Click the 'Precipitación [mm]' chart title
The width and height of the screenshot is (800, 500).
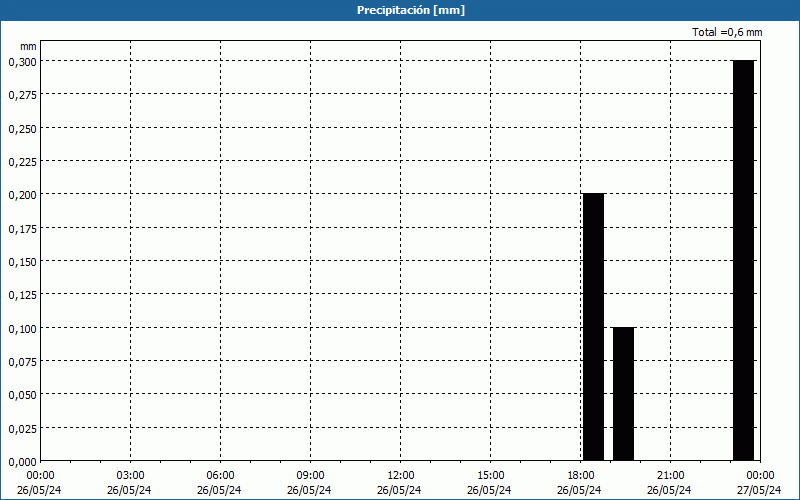(x=411, y=10)
